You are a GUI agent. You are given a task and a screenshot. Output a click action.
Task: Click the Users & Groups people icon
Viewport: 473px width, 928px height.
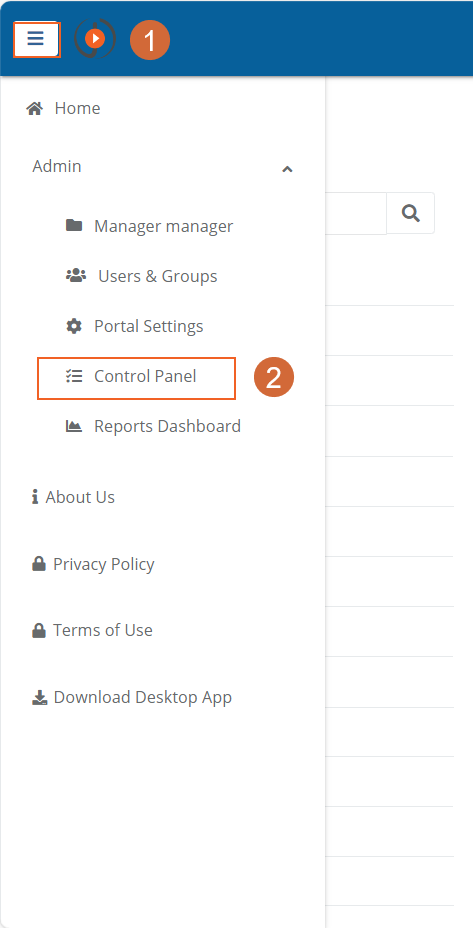[x=76, y=275]
